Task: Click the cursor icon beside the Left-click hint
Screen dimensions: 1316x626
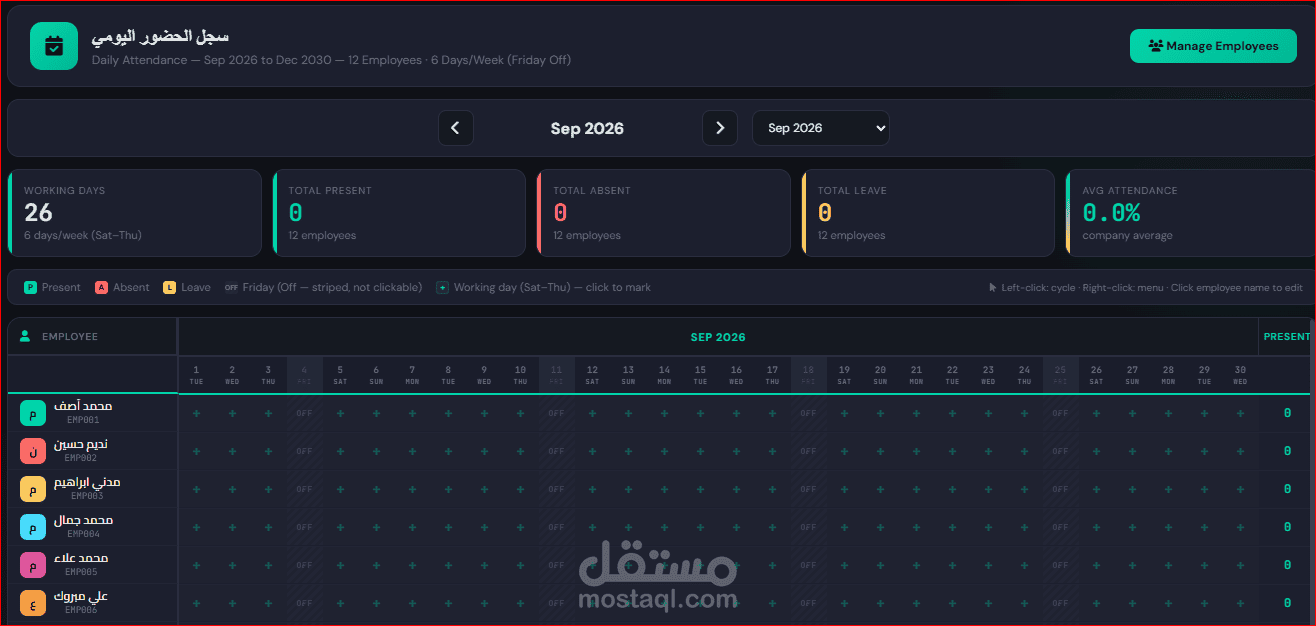Action: [992, 288]
